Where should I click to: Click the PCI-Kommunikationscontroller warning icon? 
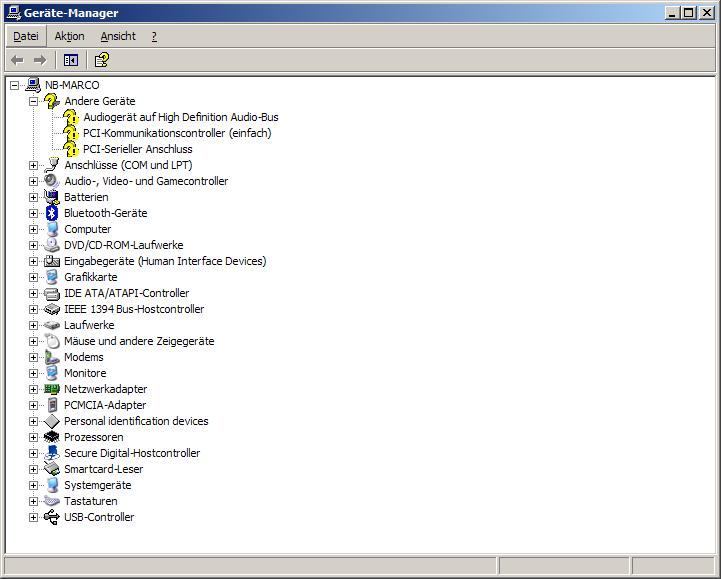point(71,133)
